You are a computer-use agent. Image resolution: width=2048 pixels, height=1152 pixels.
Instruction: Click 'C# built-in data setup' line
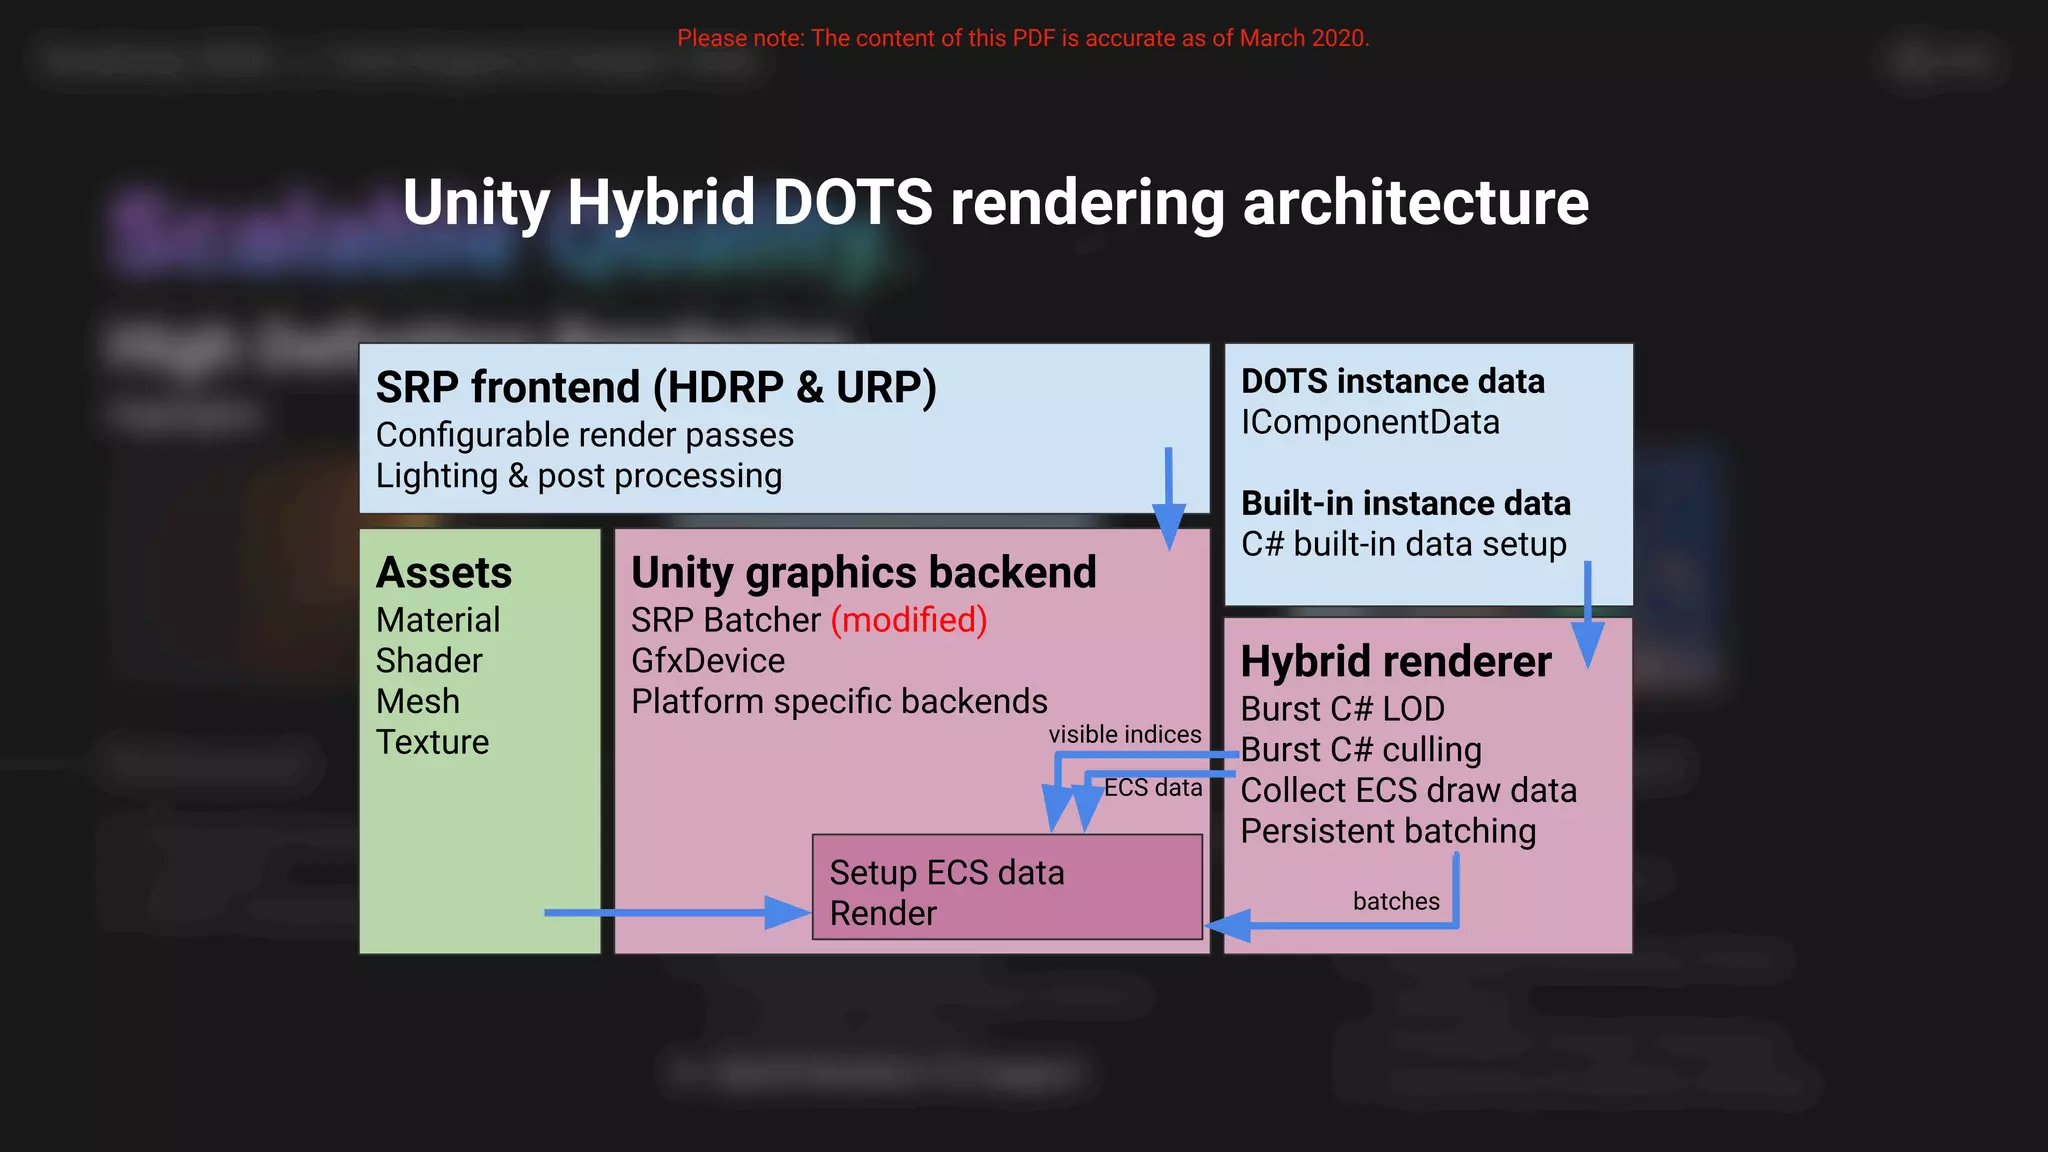pos(1404,544)
